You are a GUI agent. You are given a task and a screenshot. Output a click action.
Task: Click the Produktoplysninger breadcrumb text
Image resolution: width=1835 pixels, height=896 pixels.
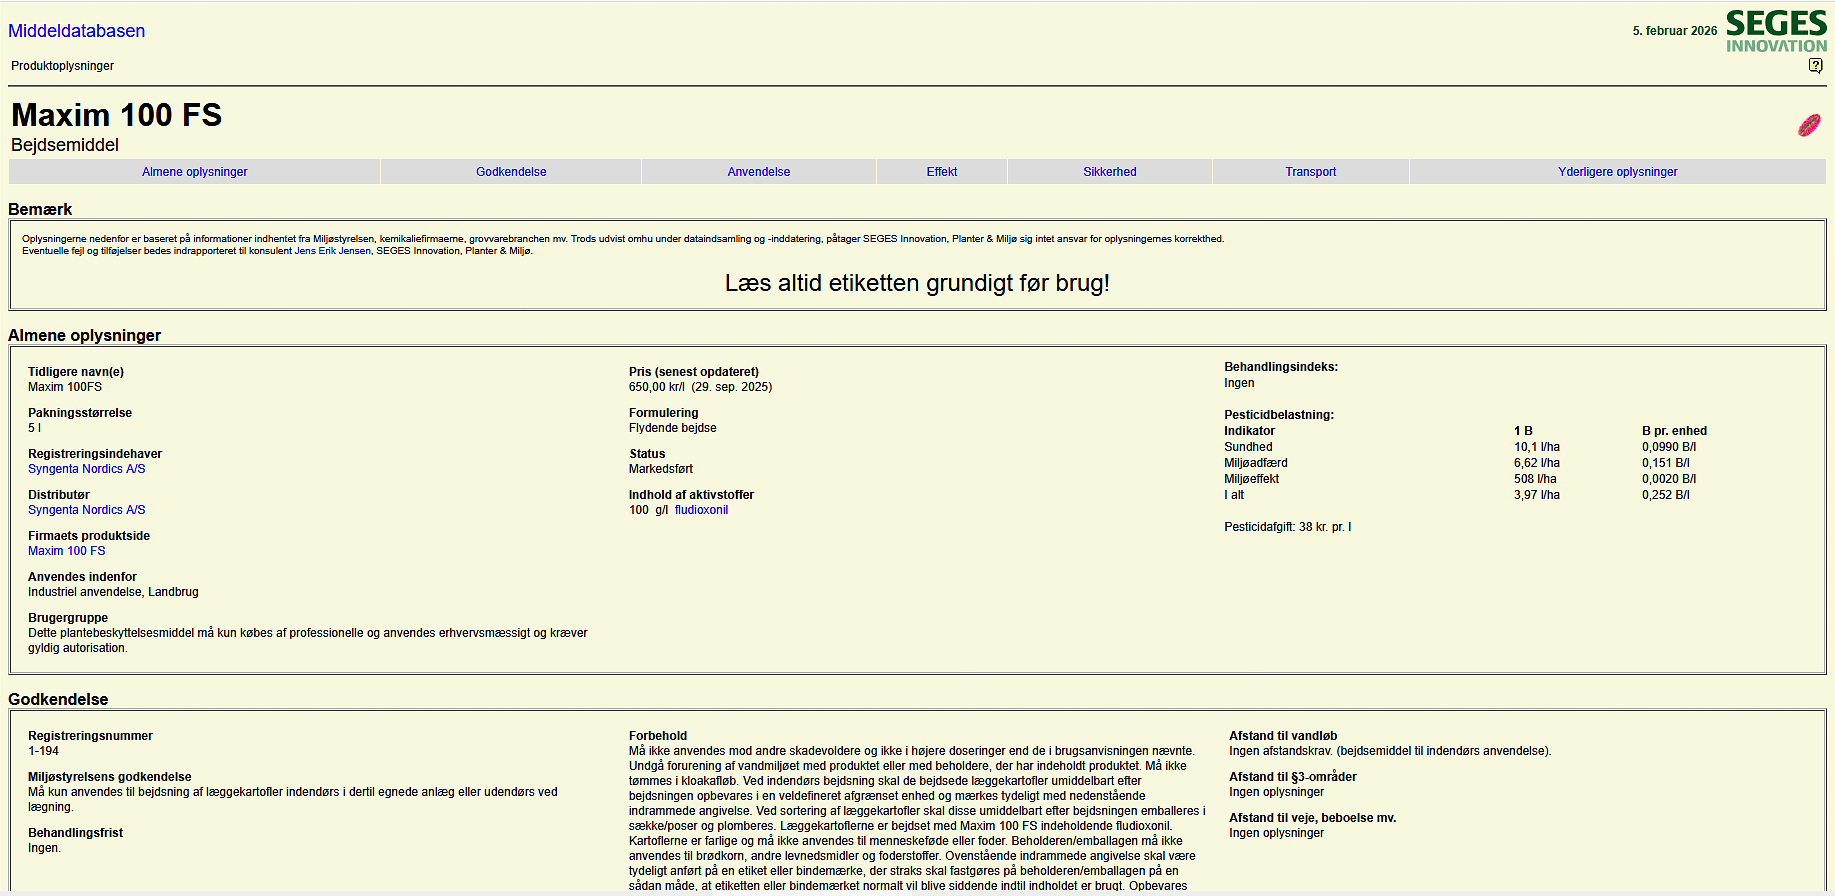(63, 66)
